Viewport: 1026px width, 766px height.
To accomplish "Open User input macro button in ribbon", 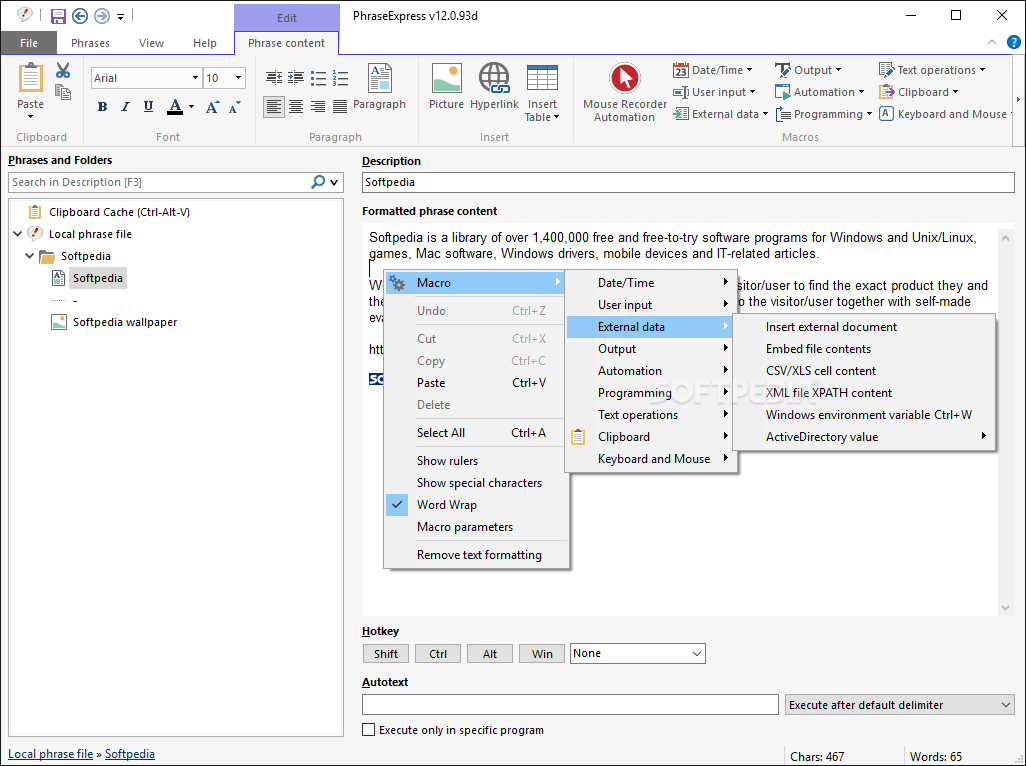I will [714, 92].
